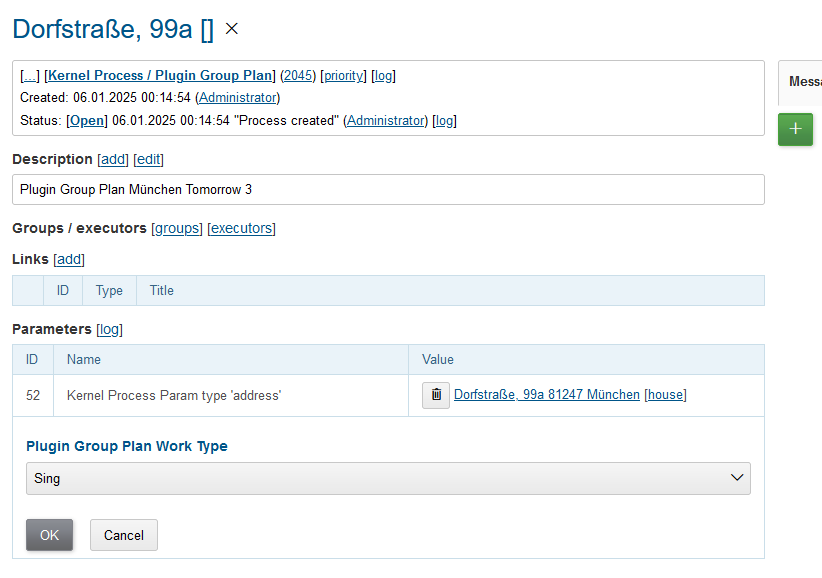
Task: Click the process ID 2045 link
Action: coord(298,75)
